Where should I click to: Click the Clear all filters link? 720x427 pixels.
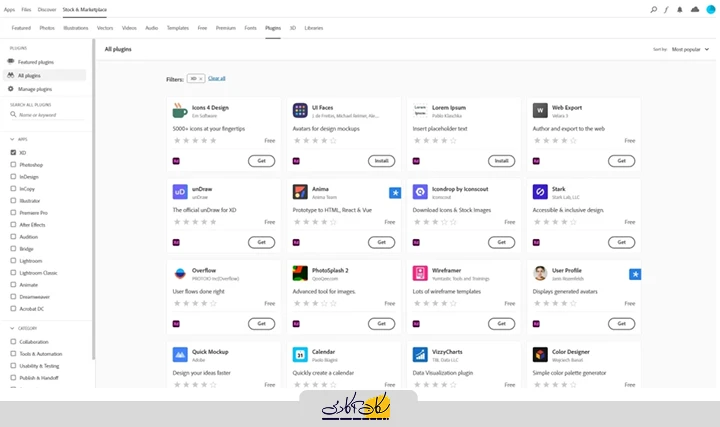click(216, 77)
